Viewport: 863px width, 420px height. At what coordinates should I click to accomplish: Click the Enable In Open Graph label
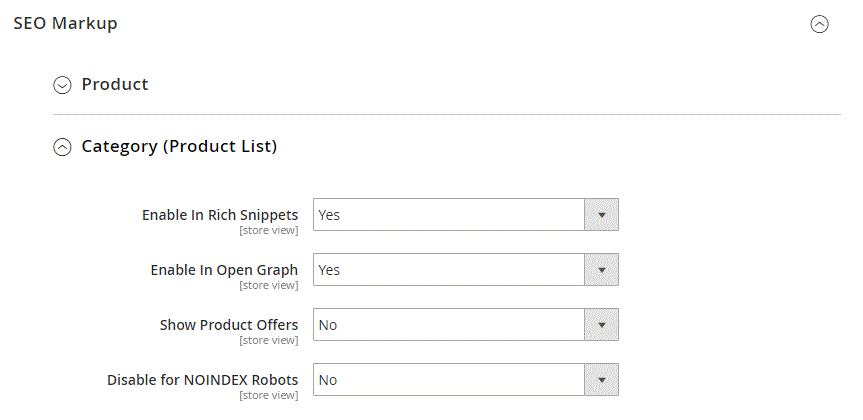point(224,270)
